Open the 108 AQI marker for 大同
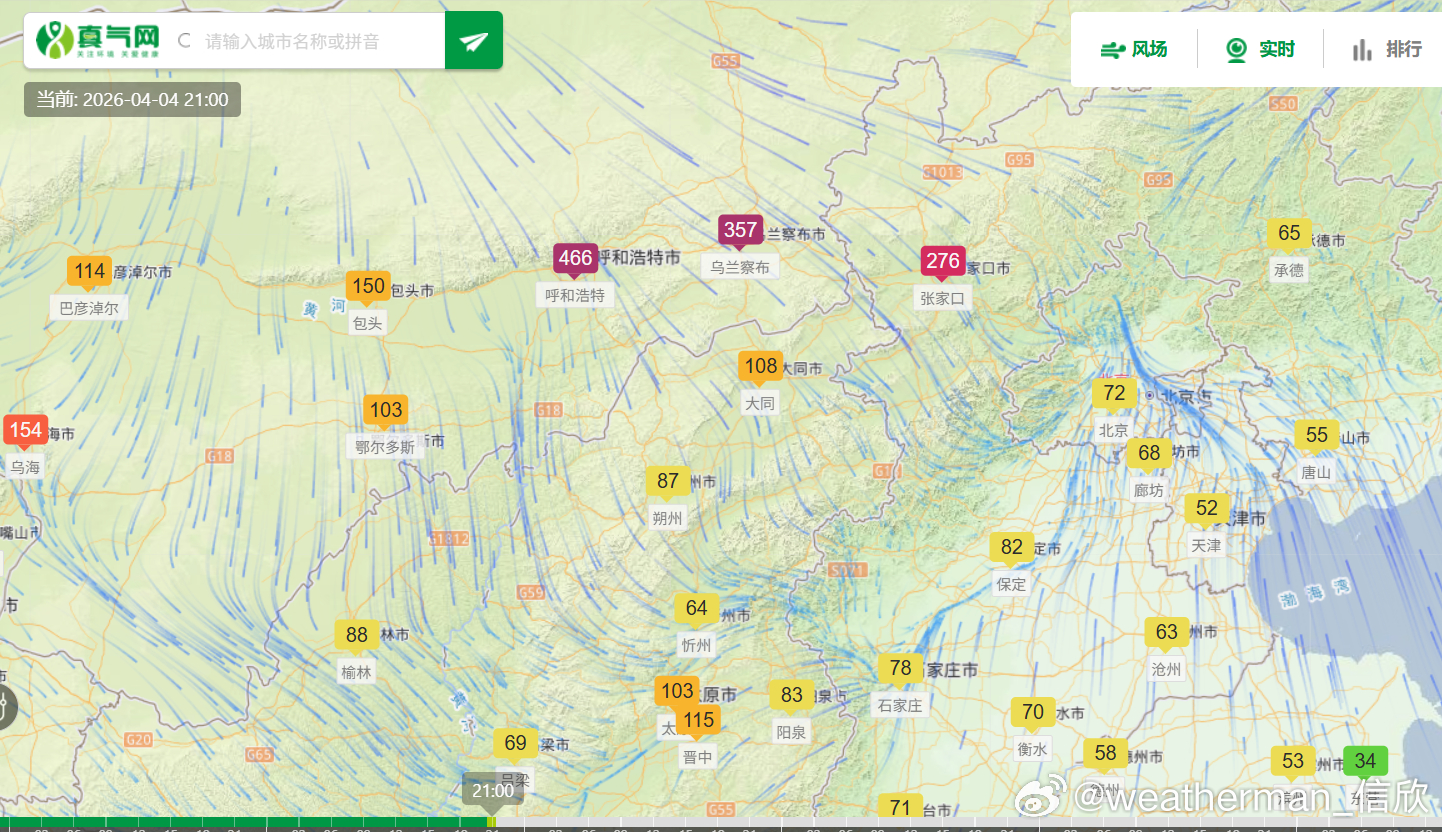The image size is (1442, 832). [x=761, y=366]
